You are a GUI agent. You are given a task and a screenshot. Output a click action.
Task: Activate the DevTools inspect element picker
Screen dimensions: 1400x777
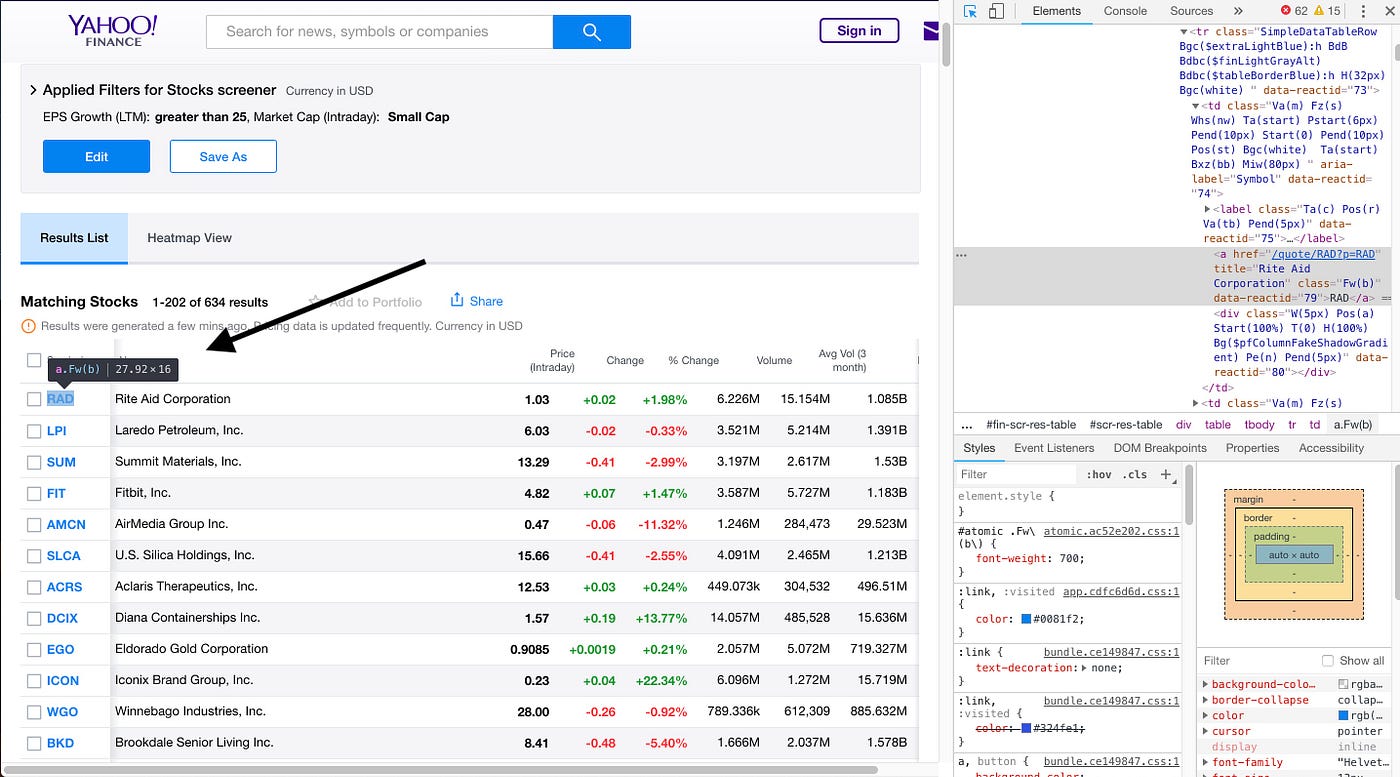(971, 11)
